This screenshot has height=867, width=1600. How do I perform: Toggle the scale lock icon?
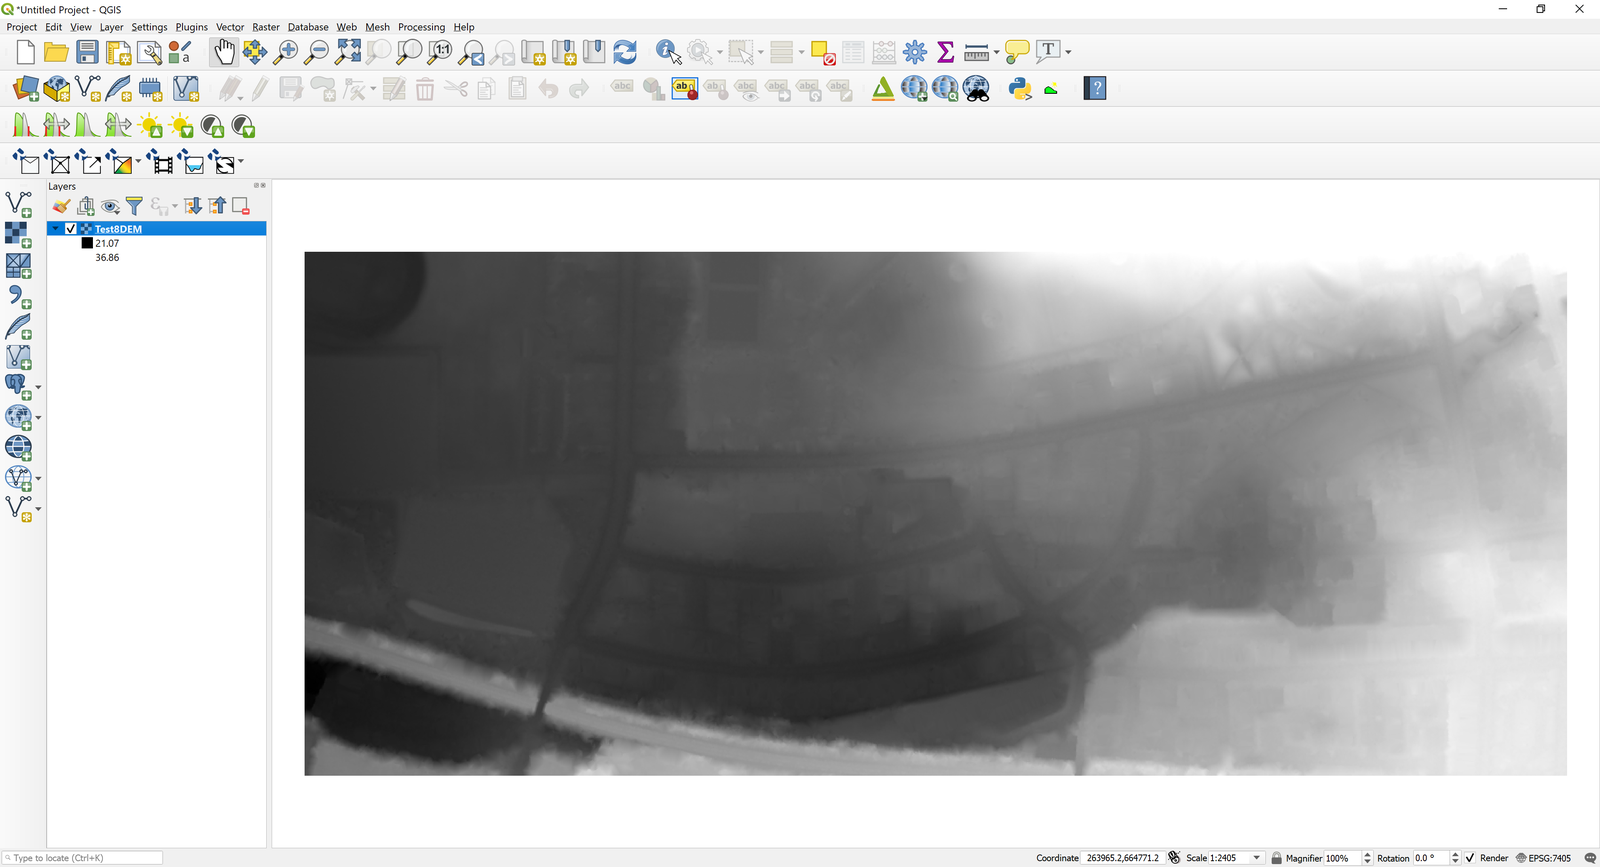(1276, 858)
